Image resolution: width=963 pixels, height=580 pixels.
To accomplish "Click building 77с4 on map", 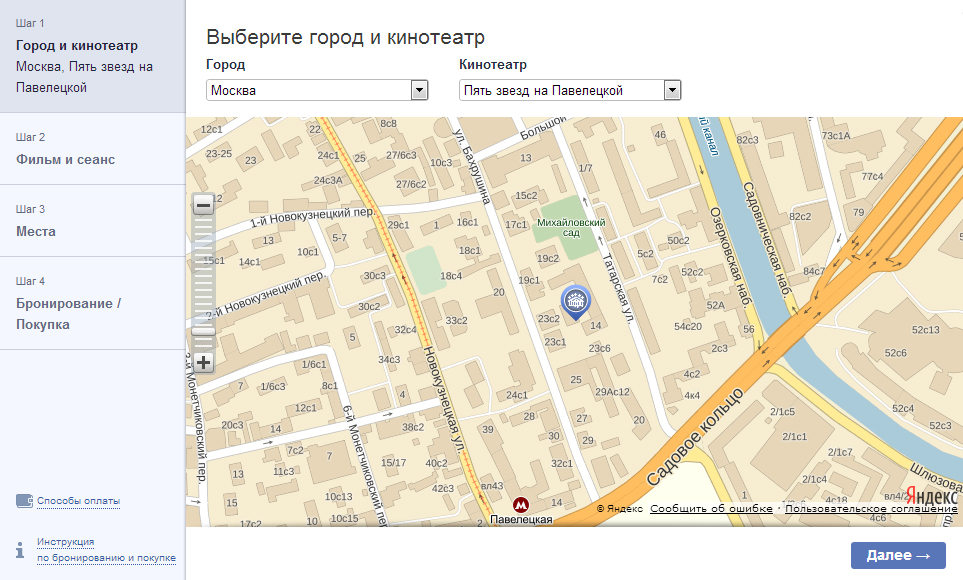I will pyautogui.click(x=872, y=176).
